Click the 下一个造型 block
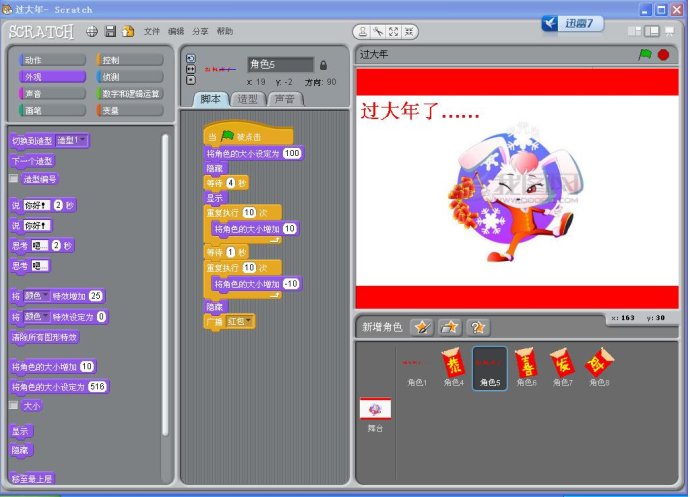This screenshot has height=497, width=690. [32, 161]
